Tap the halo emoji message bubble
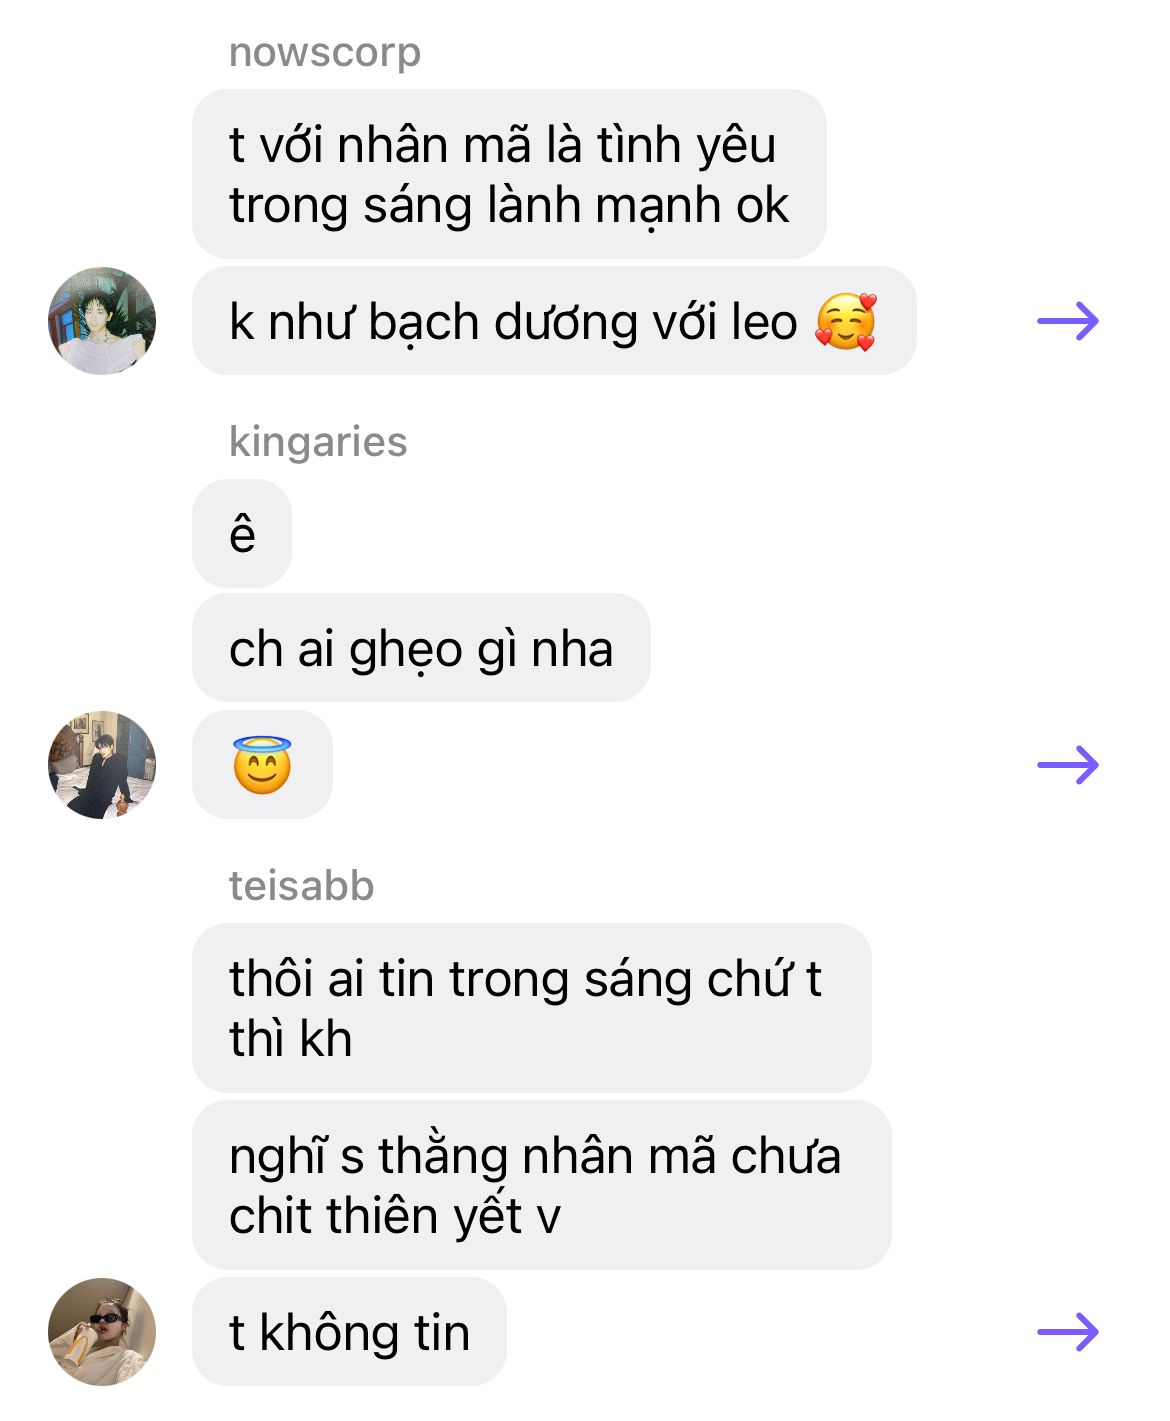Image resolution: width=1170 pixels, height=1421 pixels. point(262,765)
